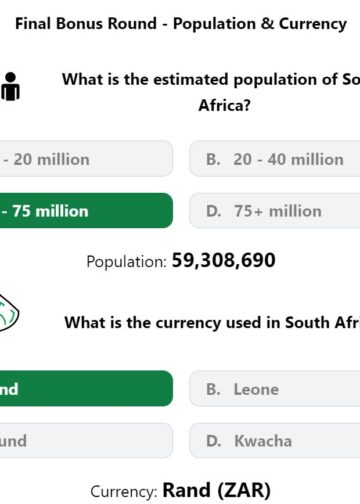Click the word 'Africa?' in the question
This screenshot has height=504, width=360.
224,106
